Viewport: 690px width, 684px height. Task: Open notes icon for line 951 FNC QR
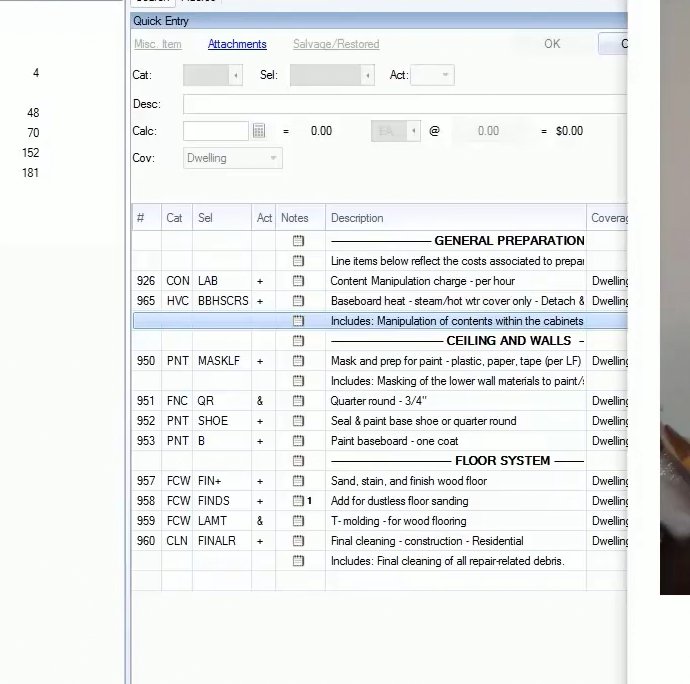coord(298,401)
